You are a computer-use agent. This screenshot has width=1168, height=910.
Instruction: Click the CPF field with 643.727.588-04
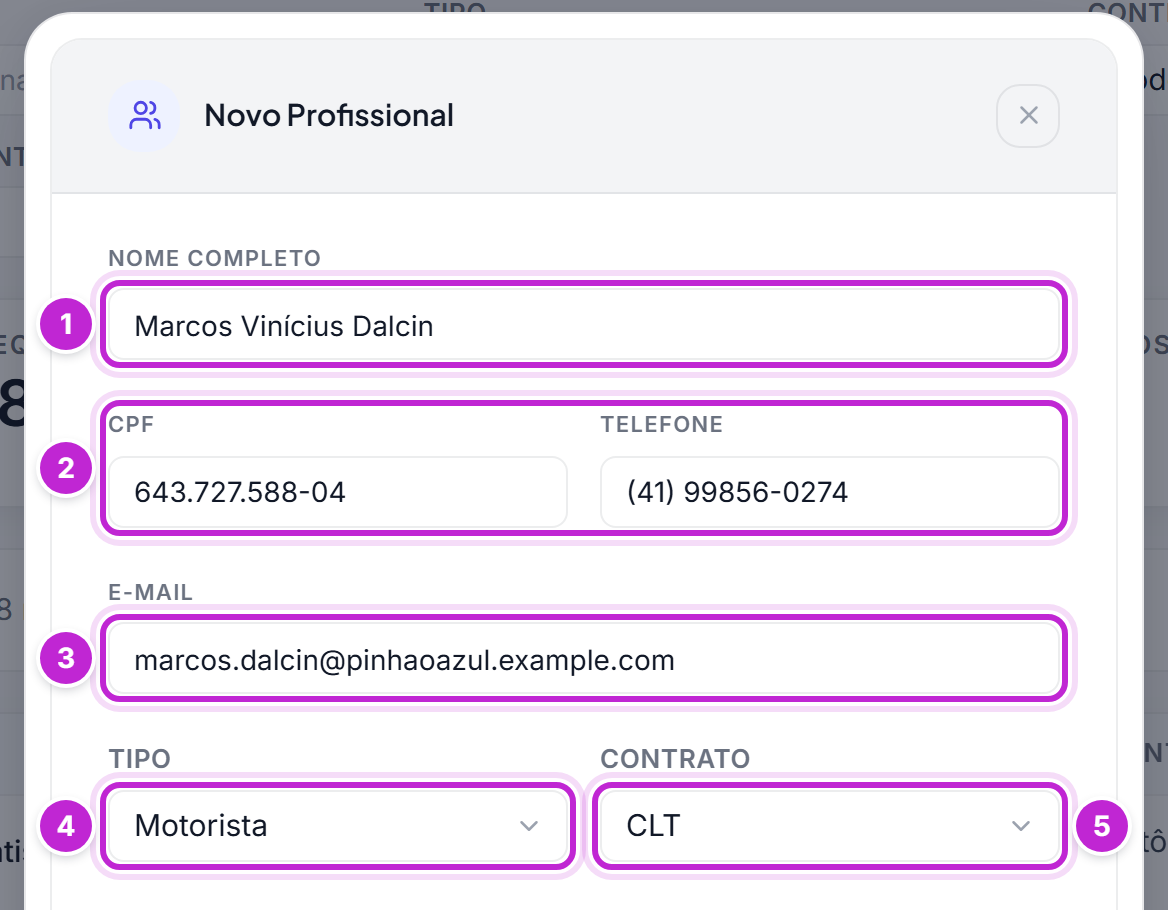pyautogui.click(x=337, y=492)
